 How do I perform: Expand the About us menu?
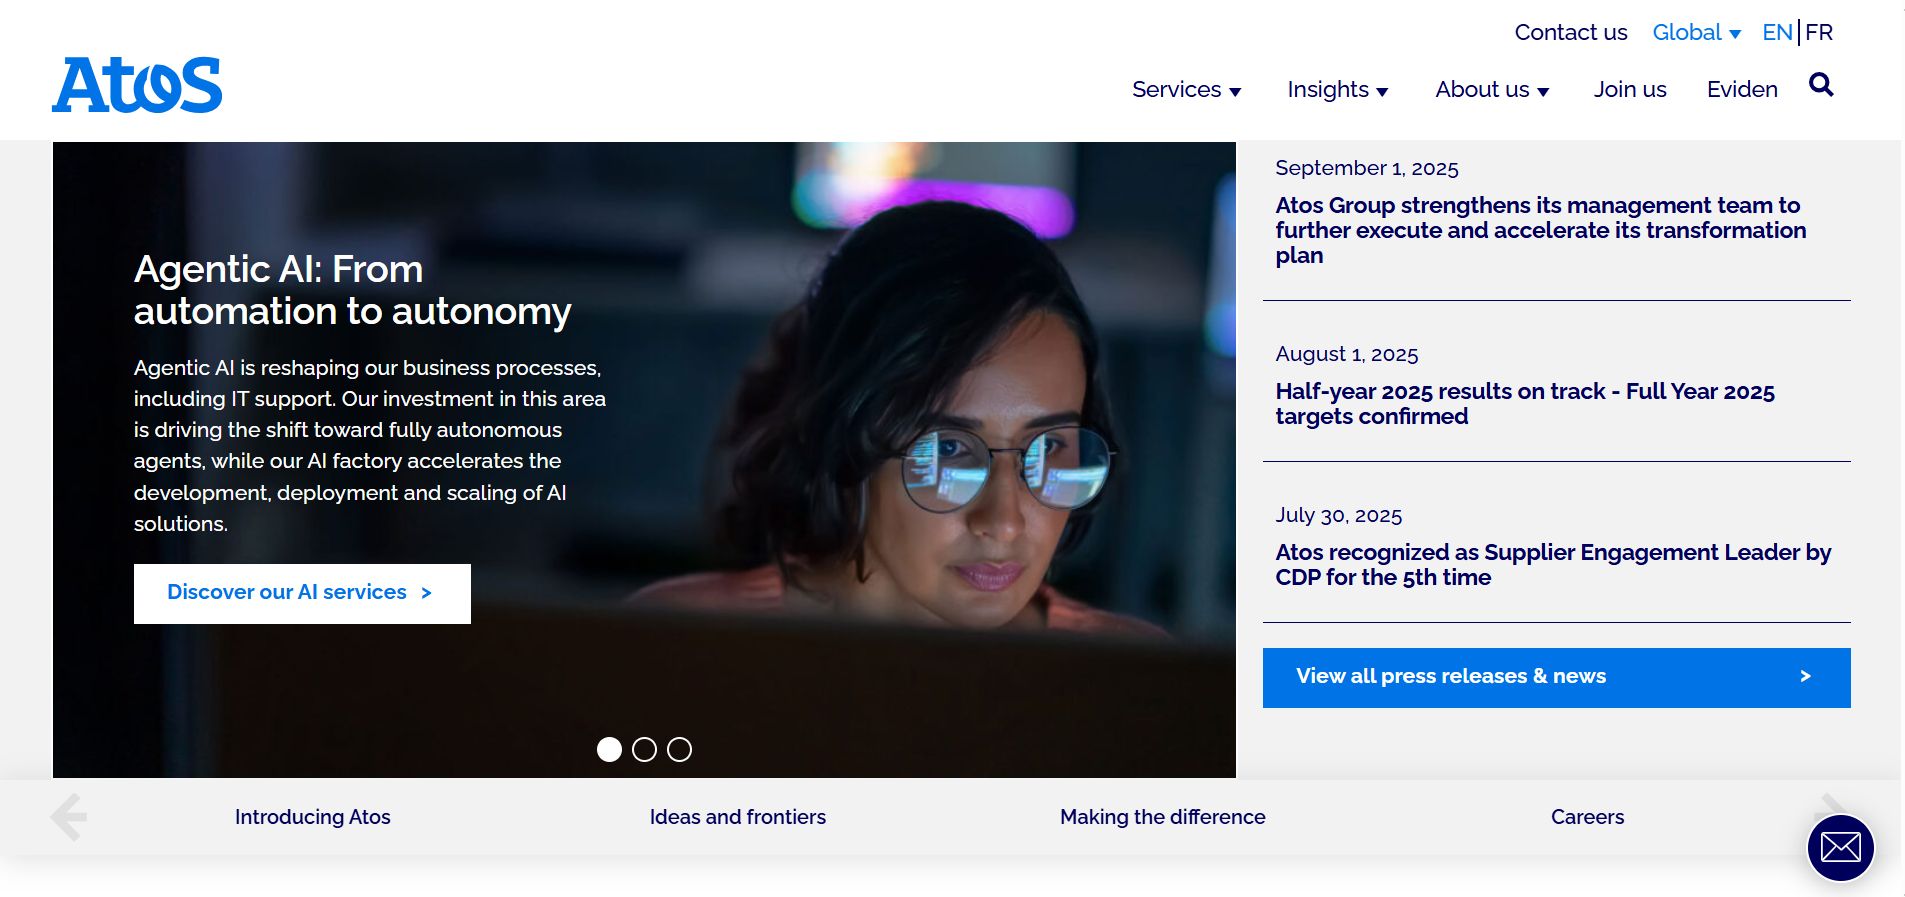coord(1492,90)
